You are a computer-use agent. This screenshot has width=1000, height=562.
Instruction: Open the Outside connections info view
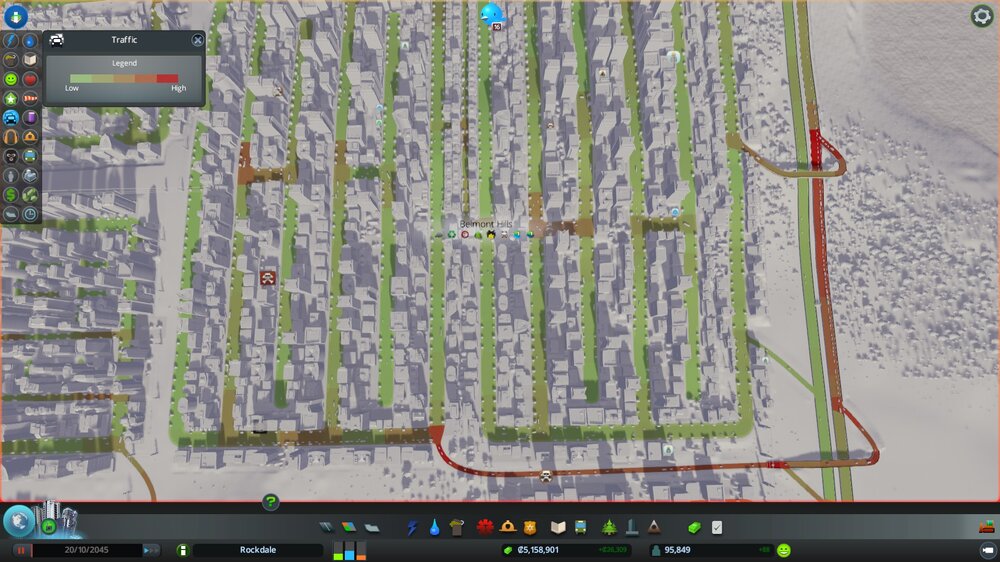tap(30, 175)
